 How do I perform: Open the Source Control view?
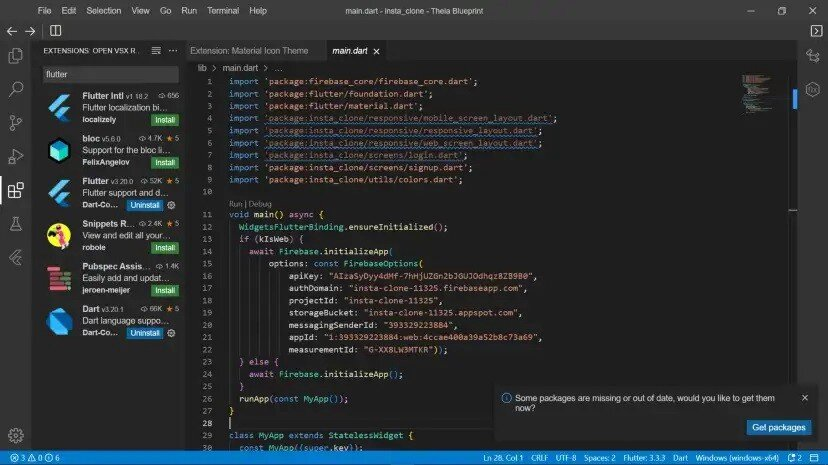[x=16, y=122]
